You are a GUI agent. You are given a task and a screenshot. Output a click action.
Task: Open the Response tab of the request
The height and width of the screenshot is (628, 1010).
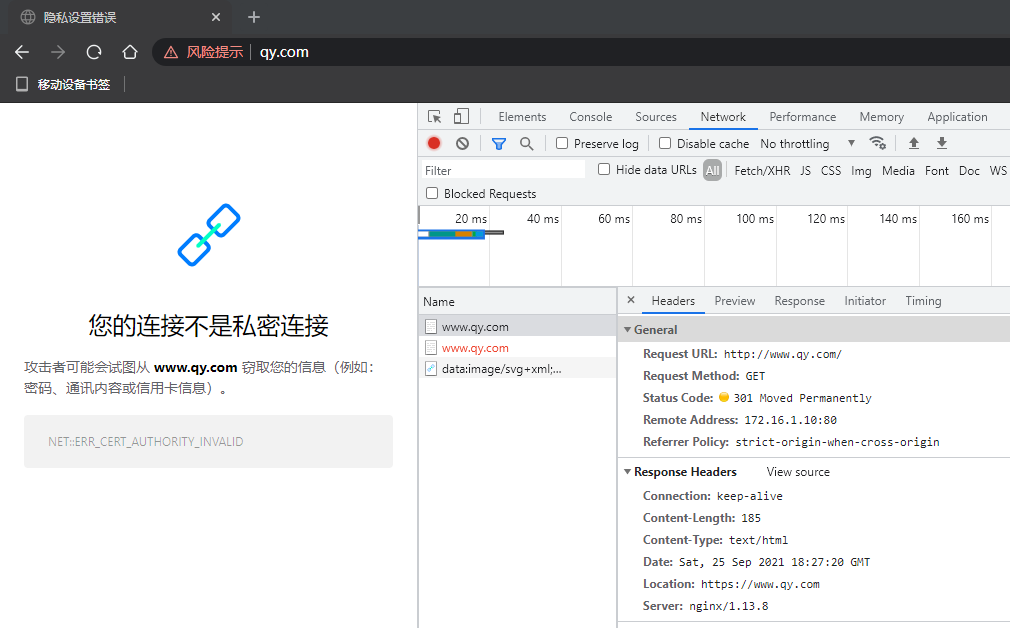pos(799,301)
